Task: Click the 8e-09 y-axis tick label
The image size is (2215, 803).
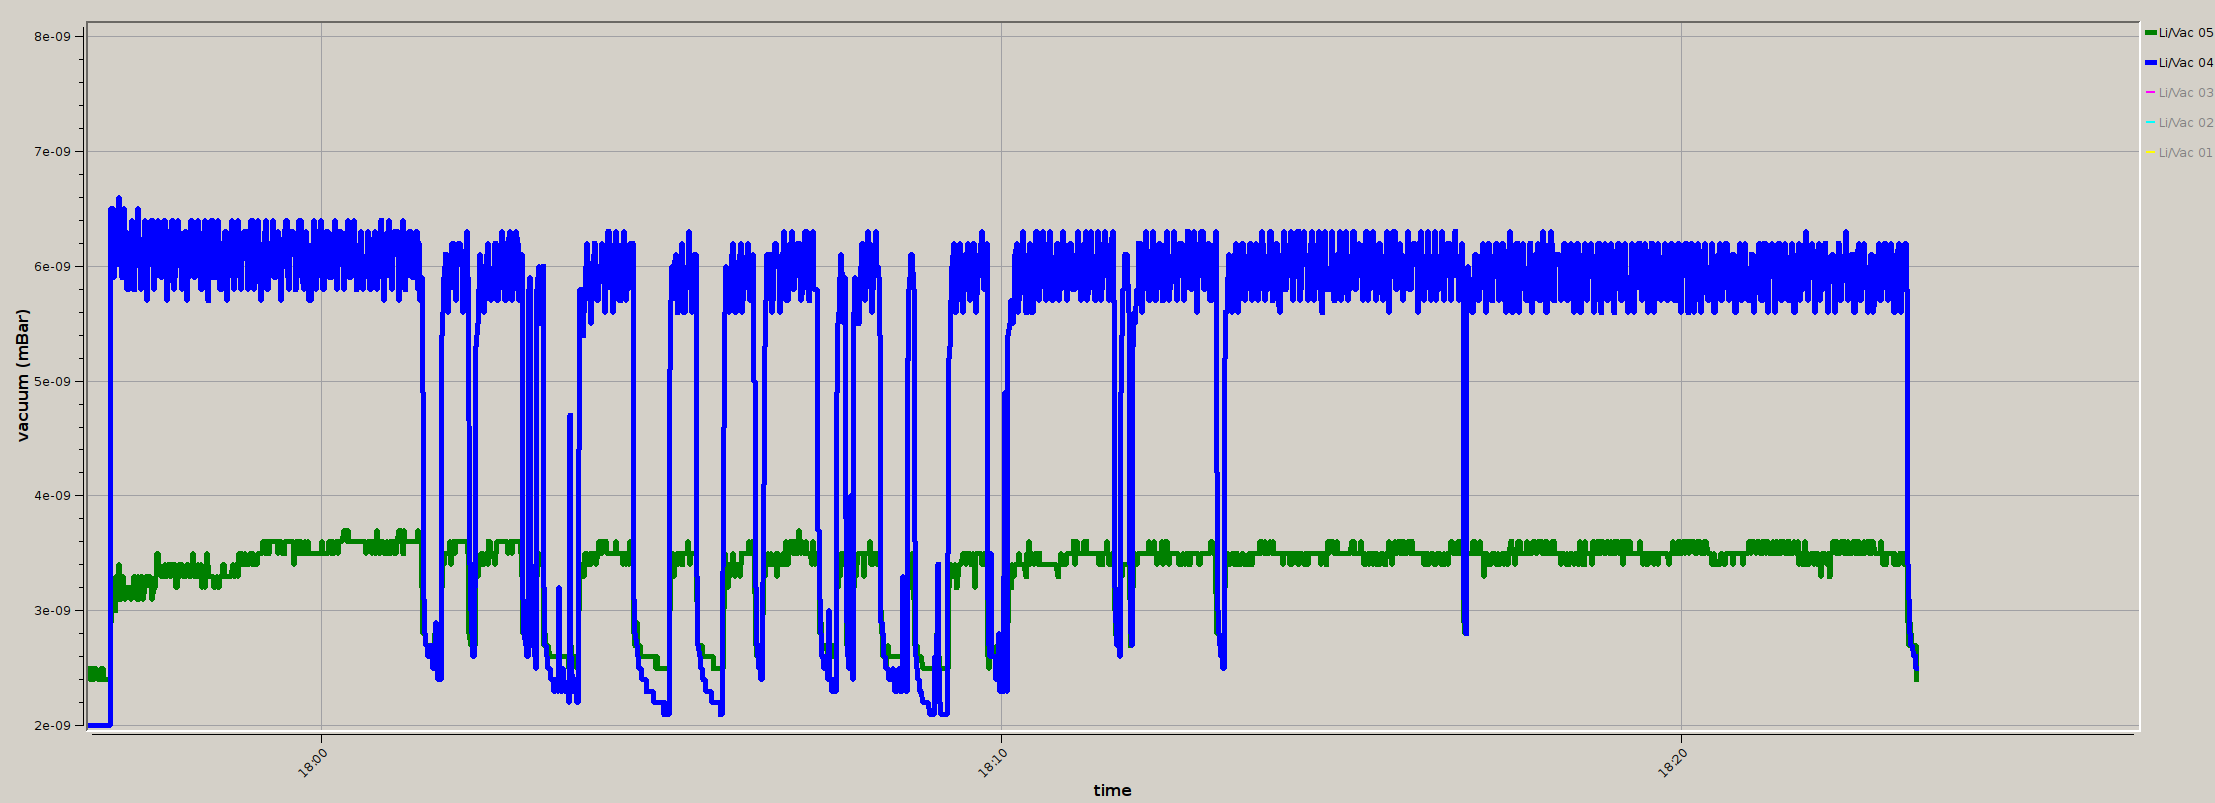Action: pyautogui.click(x=51, y=37)
